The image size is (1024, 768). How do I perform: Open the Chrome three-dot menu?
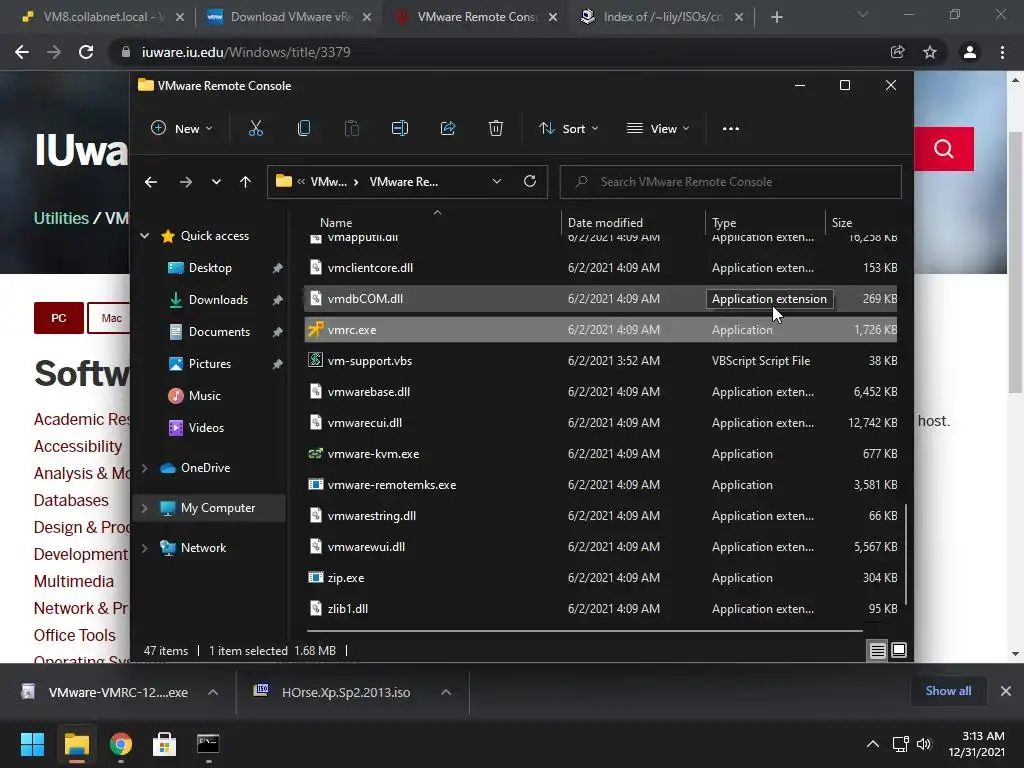pos(1002,52)
